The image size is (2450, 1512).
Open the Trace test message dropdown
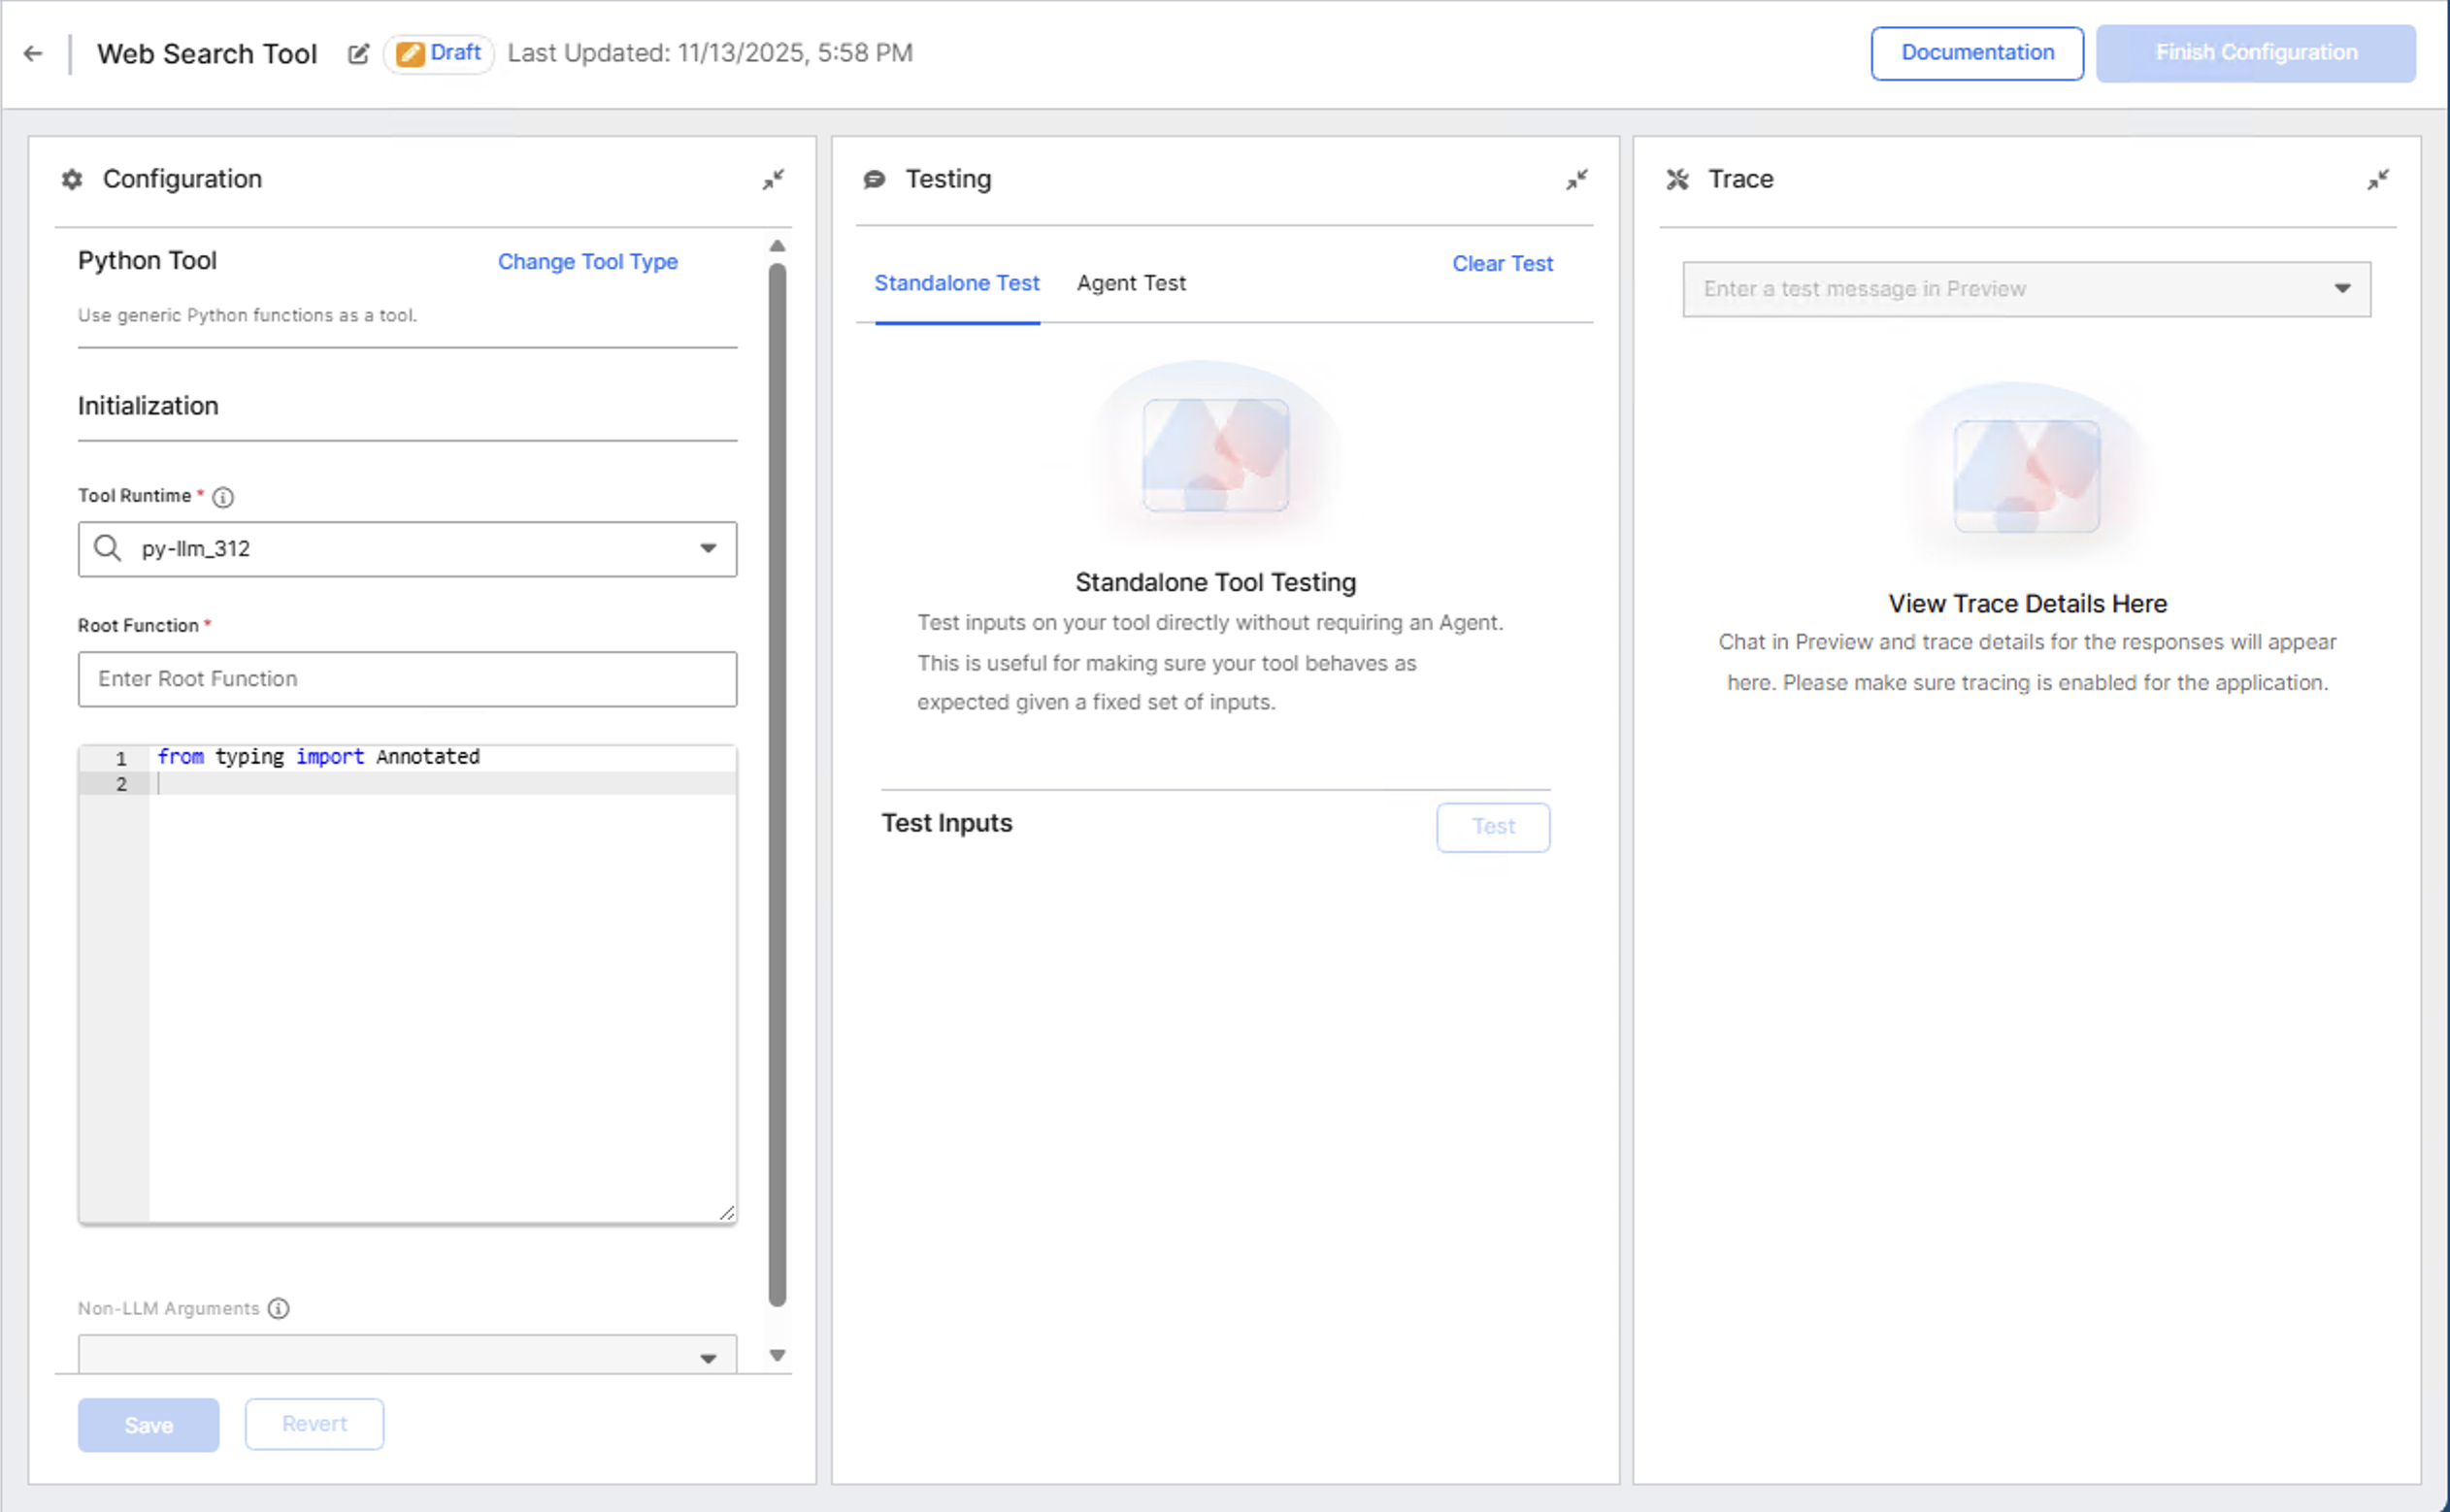[x=2342, y=289]
